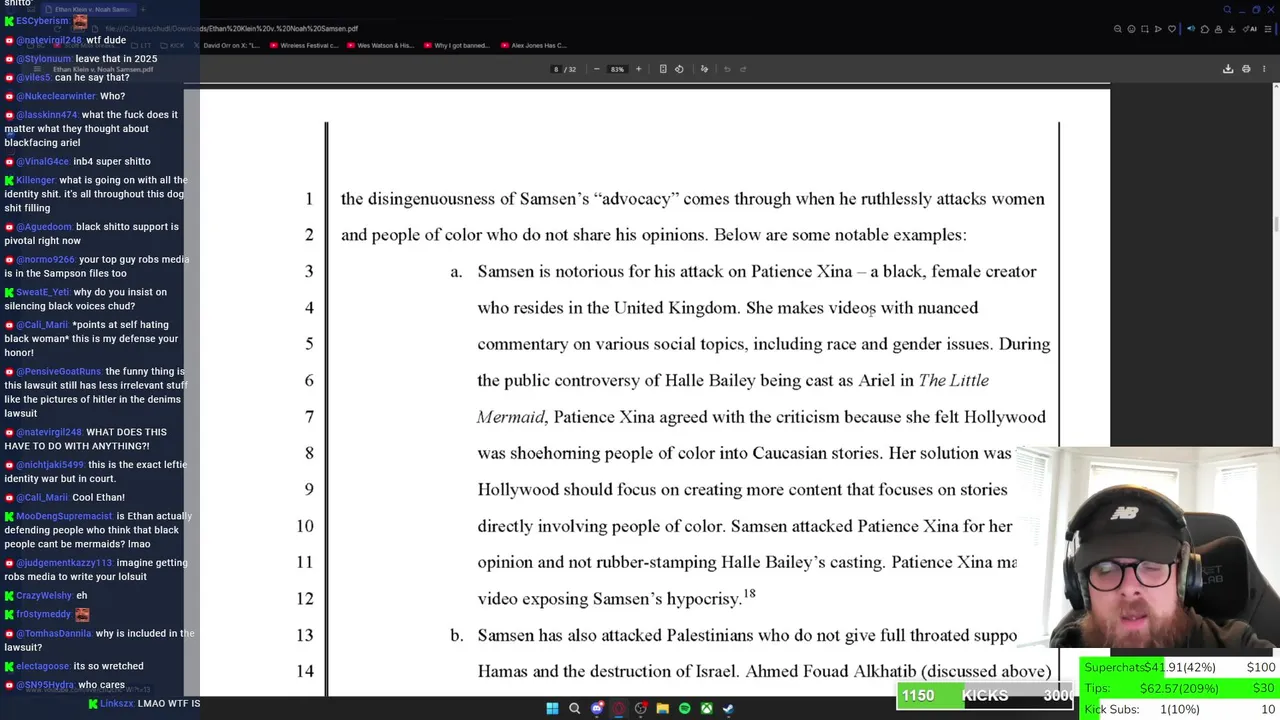Click chat username SweatE_Yeti

tap(42, 292)
